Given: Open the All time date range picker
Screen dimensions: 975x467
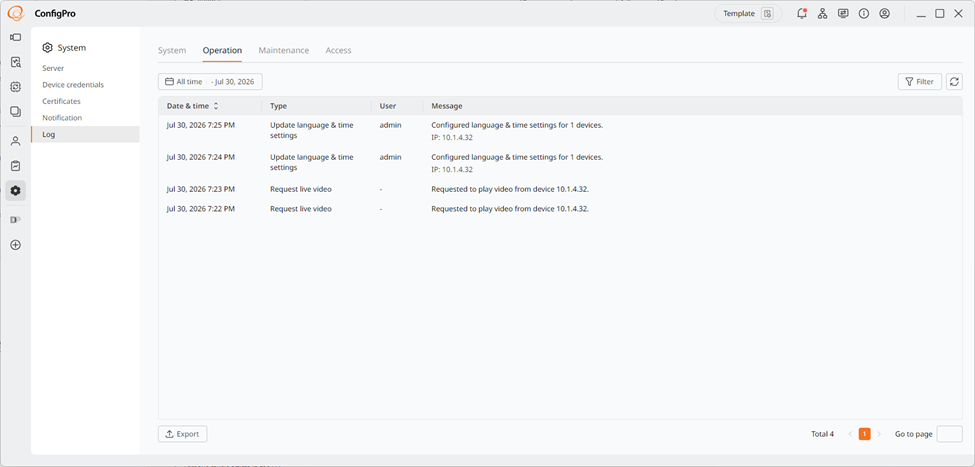Looking at the screenshot, I should pyautogui.click(x=210, y=81).
